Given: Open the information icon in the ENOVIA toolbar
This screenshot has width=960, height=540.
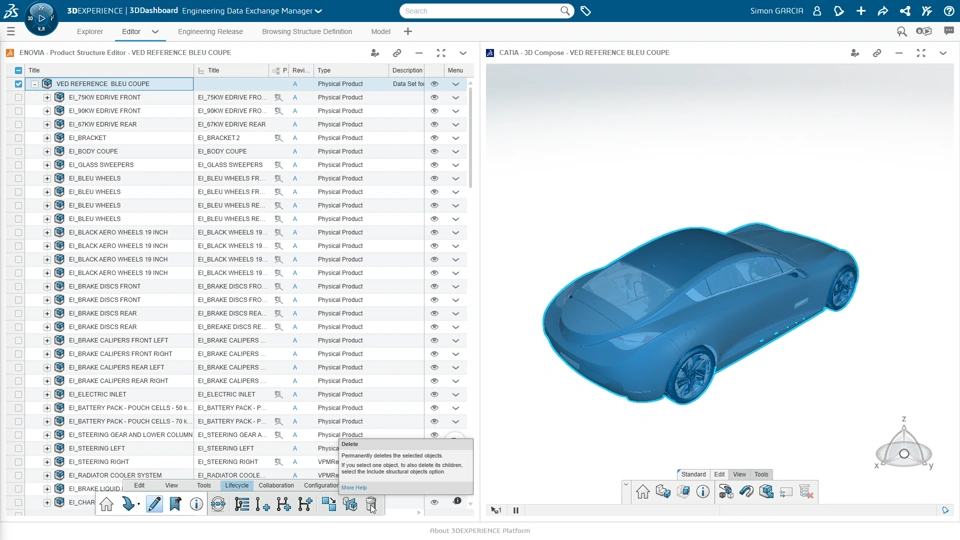Looking at the screenshot, I should tap(196, 504).
